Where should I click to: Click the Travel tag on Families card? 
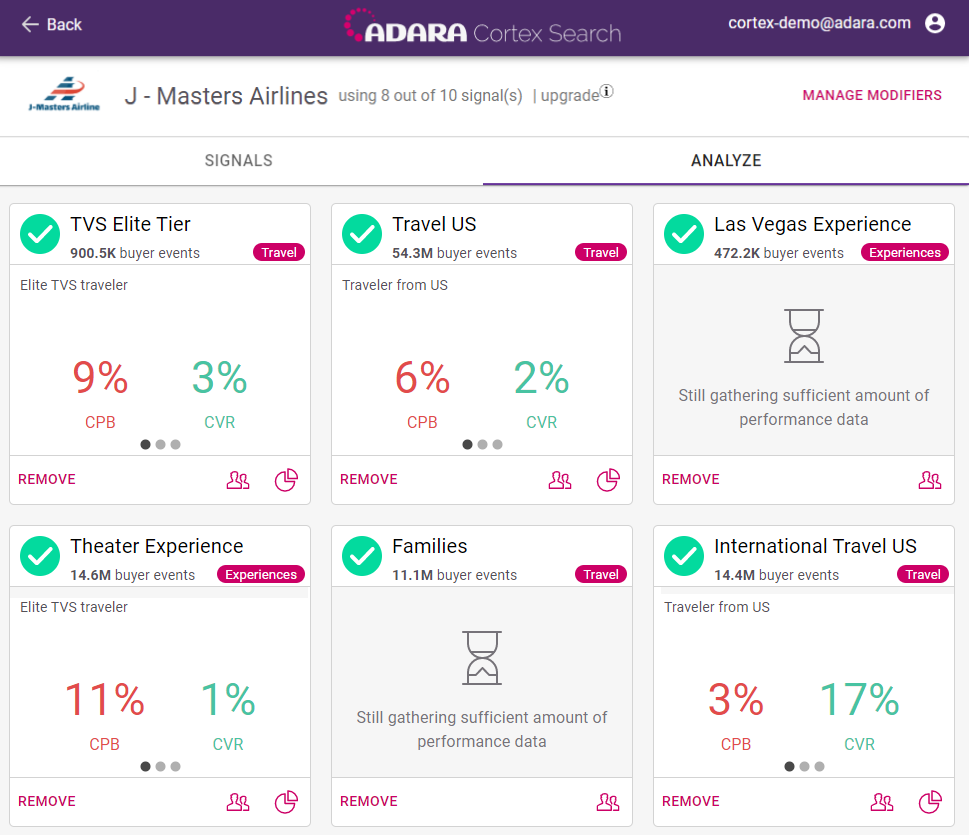[601, 574]
